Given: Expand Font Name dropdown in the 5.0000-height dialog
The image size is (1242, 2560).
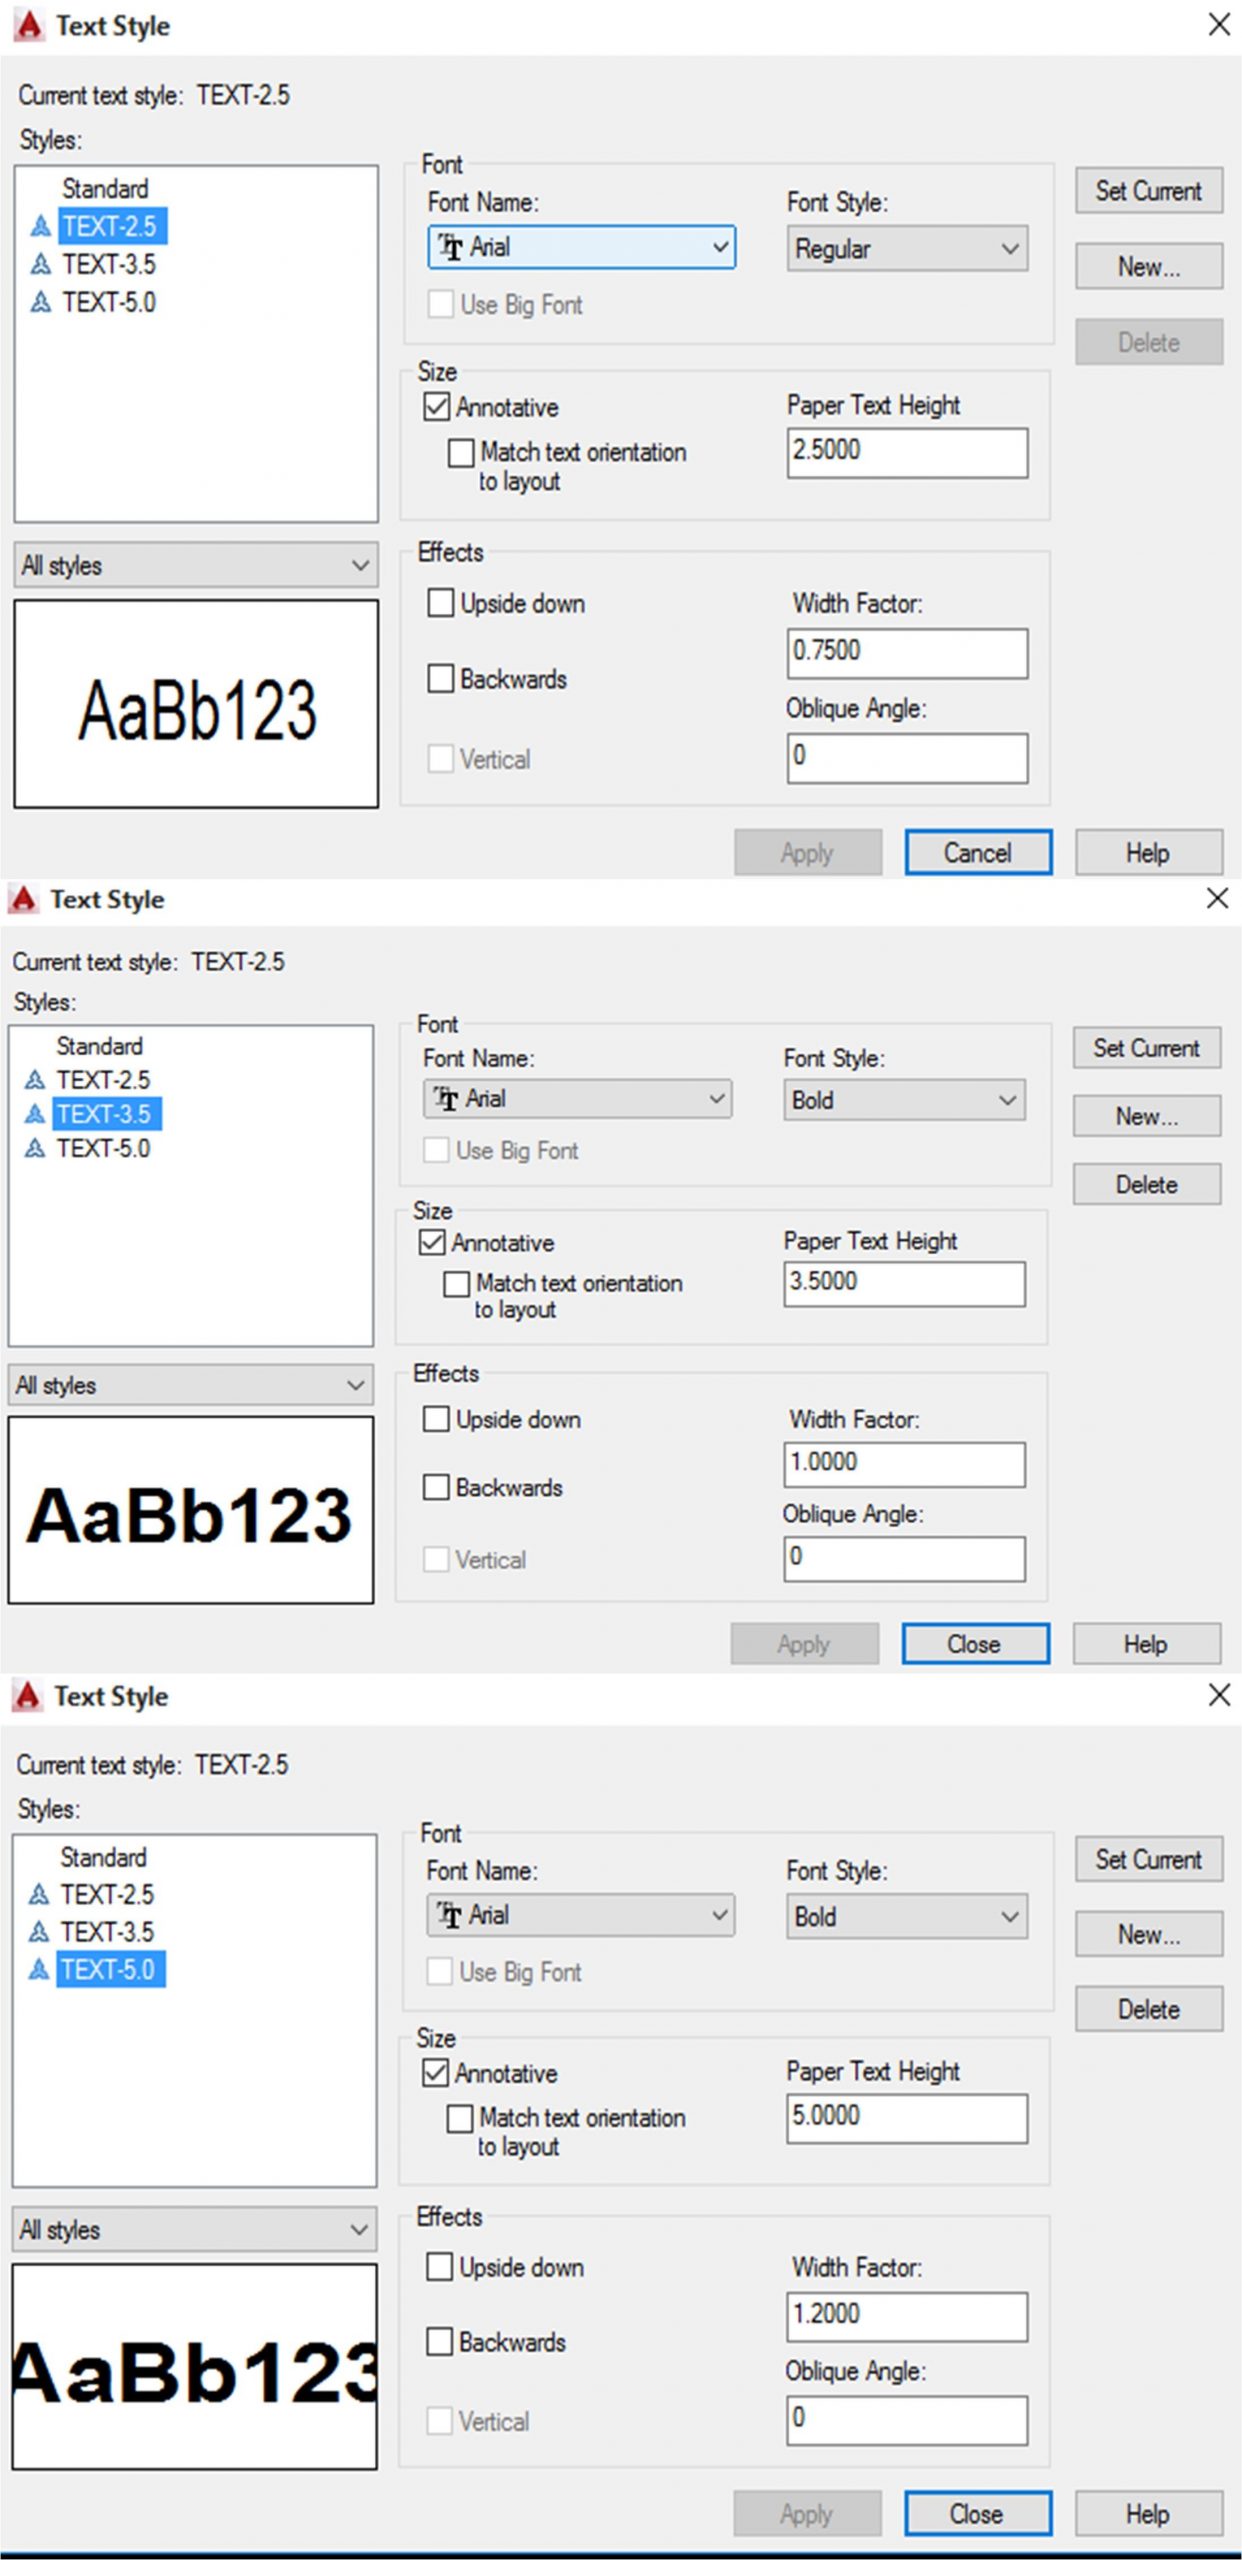Looking at the screenshot, I should click(x=580, y=1915).
